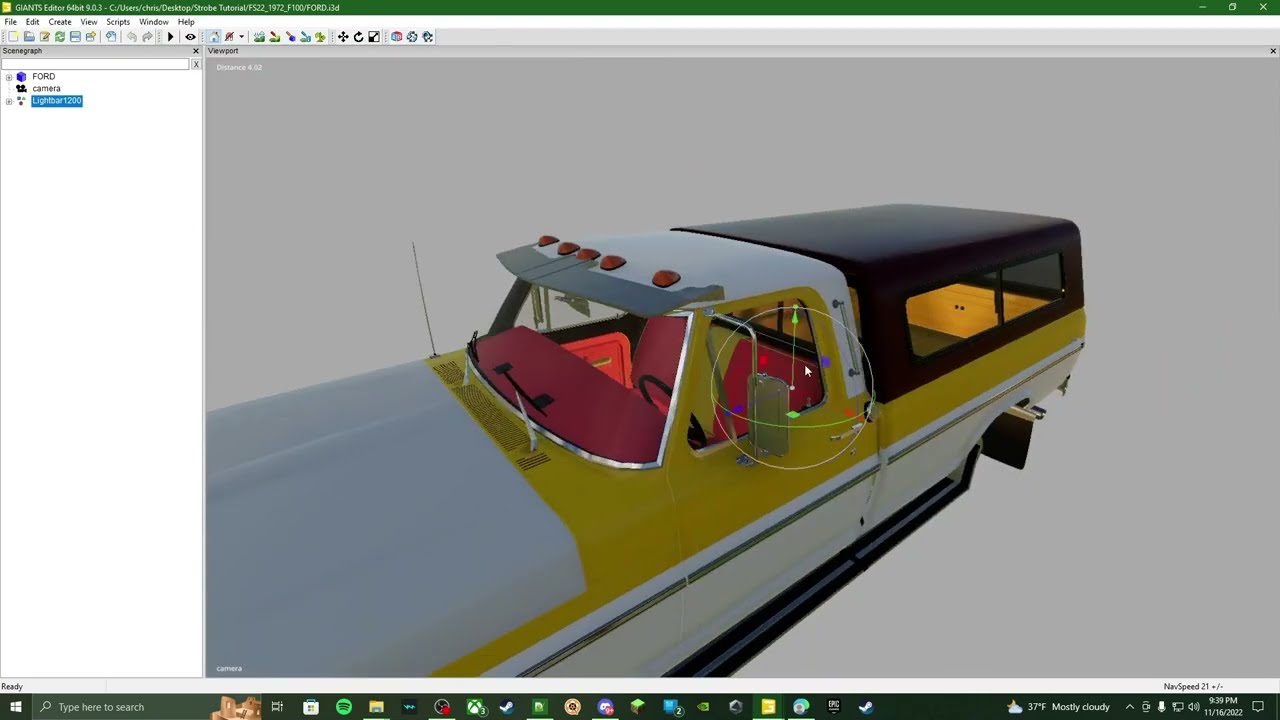Click the Redo arrow in toolbar
Viewport: 1280px width, 720px height.
pos(147,37)
